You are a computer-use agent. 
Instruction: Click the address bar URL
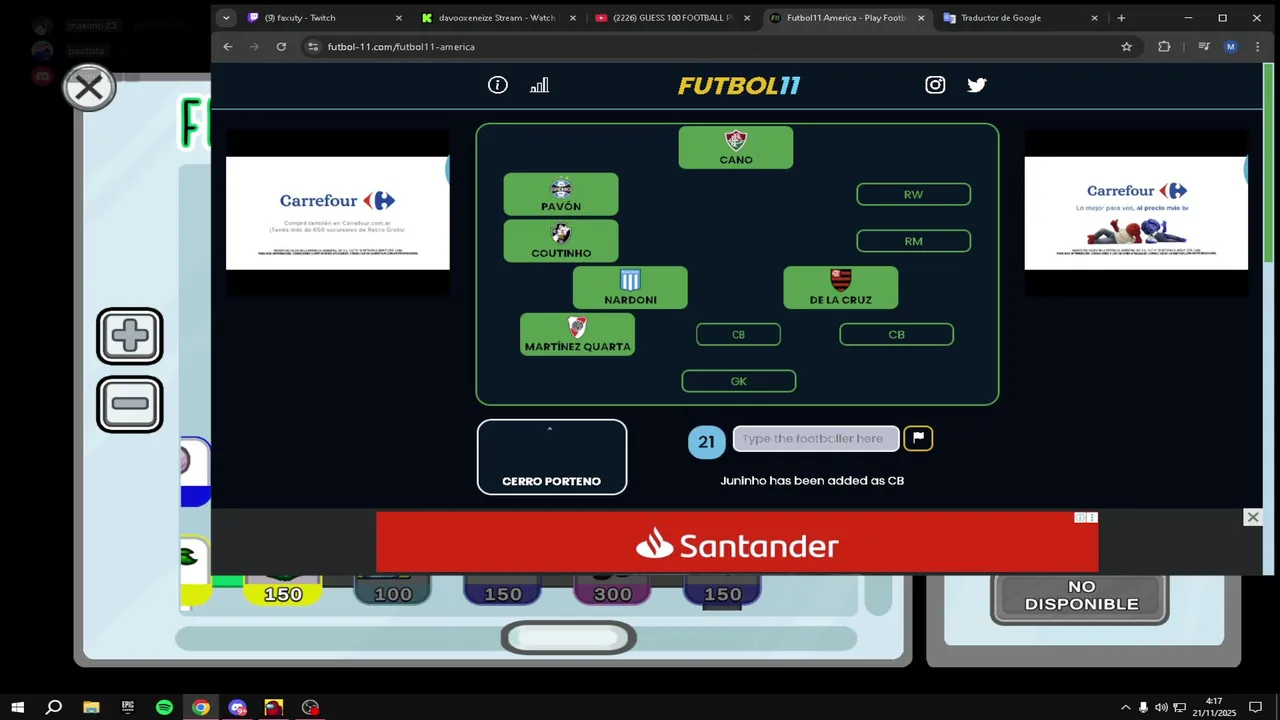401,47
